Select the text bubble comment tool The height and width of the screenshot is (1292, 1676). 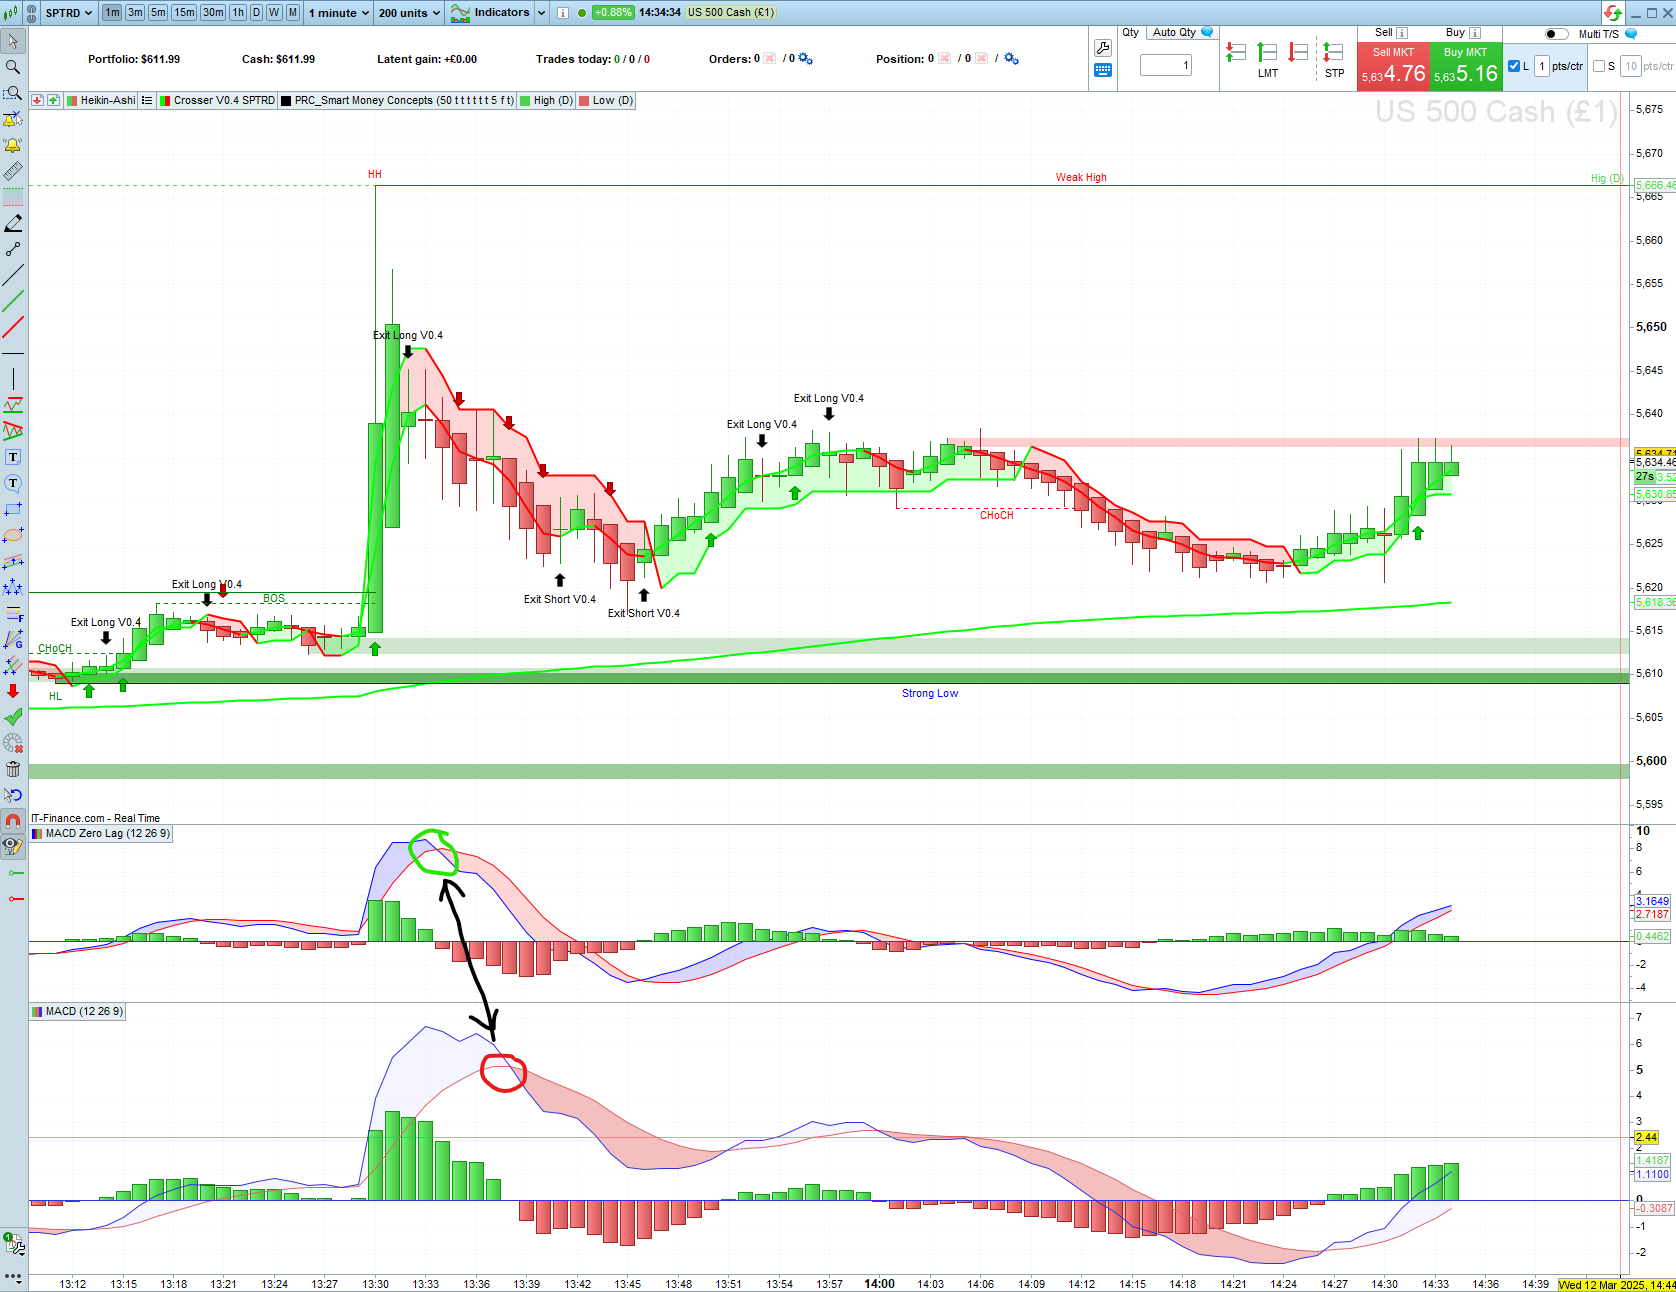click(x=13, y=483)
